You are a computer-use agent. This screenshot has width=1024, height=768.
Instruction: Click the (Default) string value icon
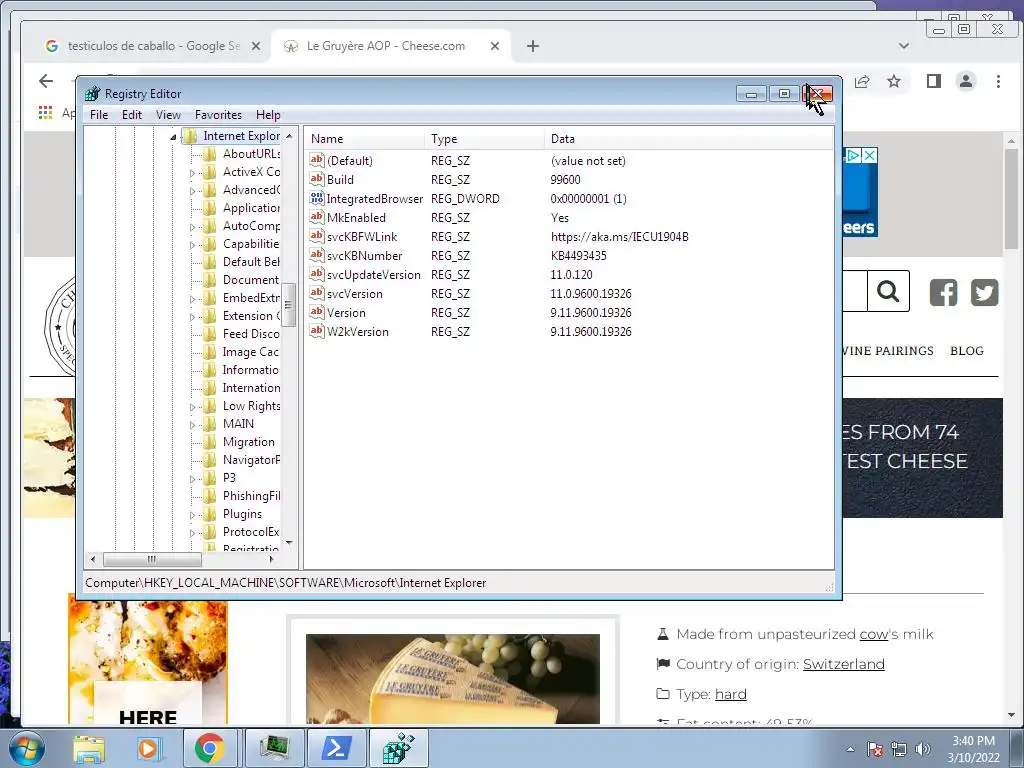(x=317, y=160)
